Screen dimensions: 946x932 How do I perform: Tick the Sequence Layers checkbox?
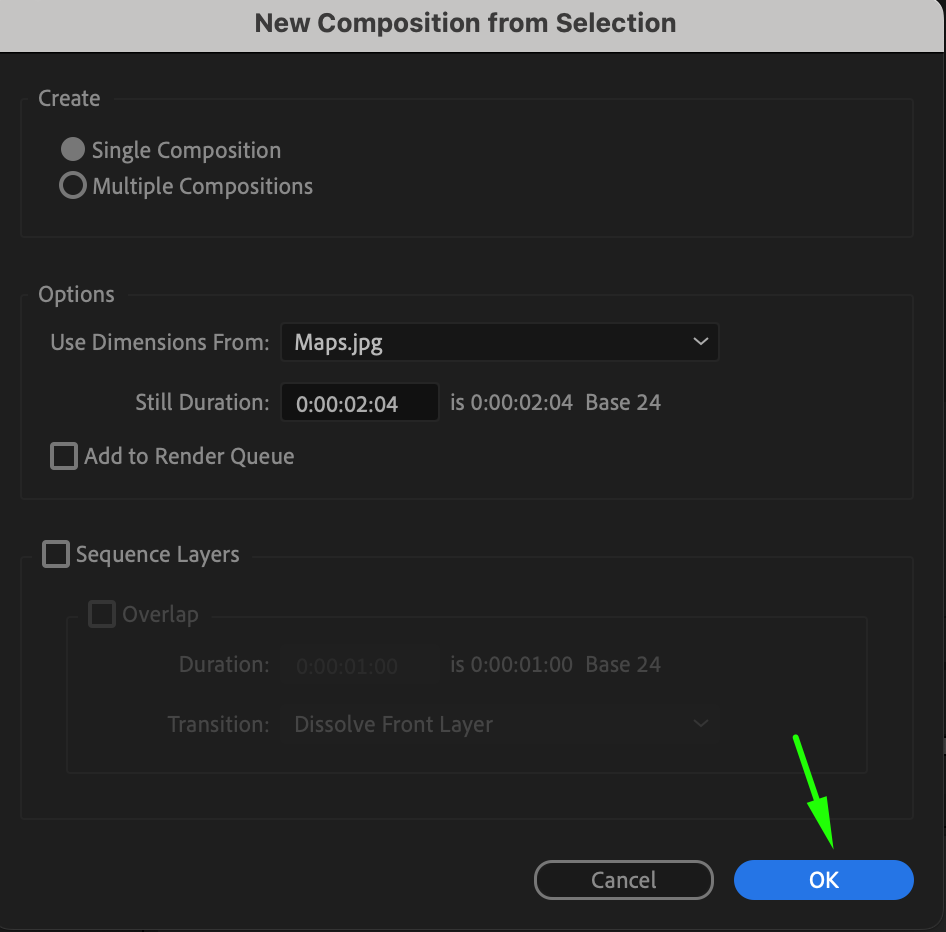56,554
